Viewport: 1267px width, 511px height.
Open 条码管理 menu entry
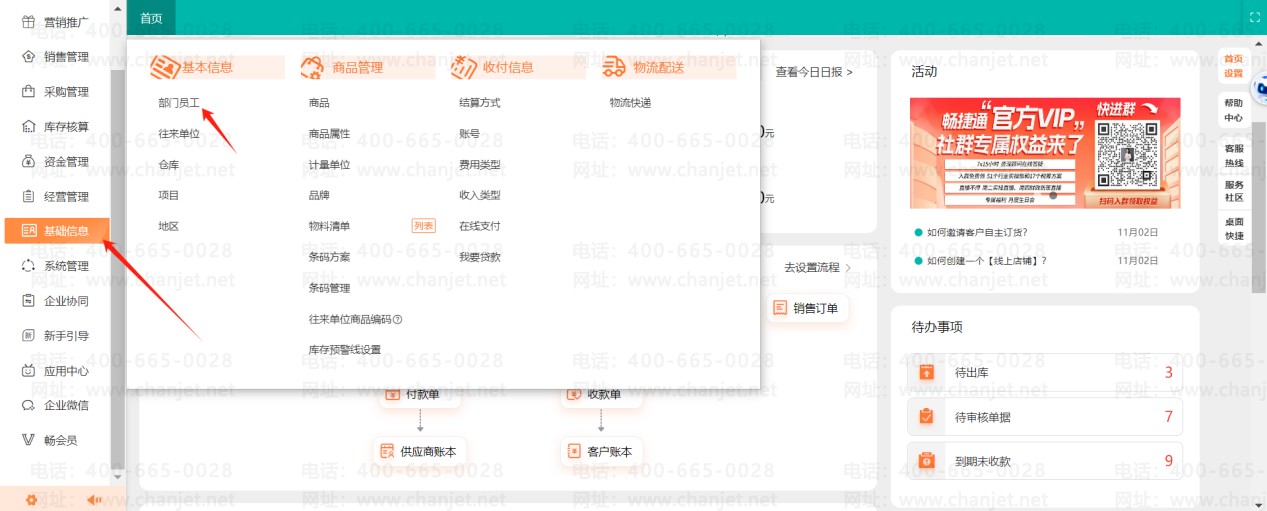click(x=329, y=288)
